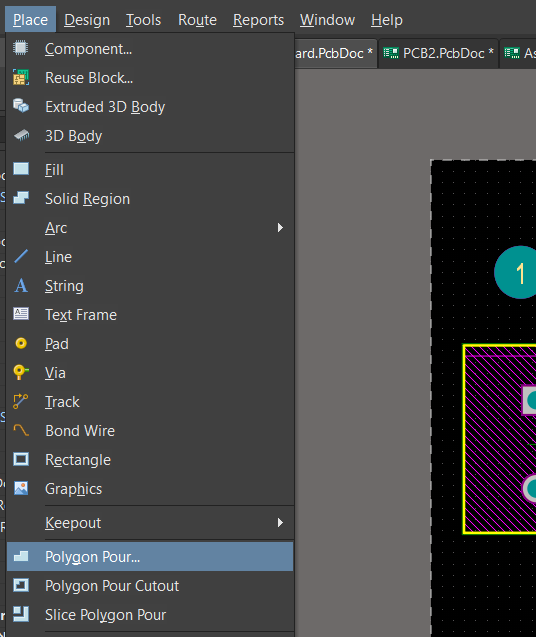Screen dimensions: 536x637
Task: Click the Rectangle outline icon
Action: coord(21,459)
